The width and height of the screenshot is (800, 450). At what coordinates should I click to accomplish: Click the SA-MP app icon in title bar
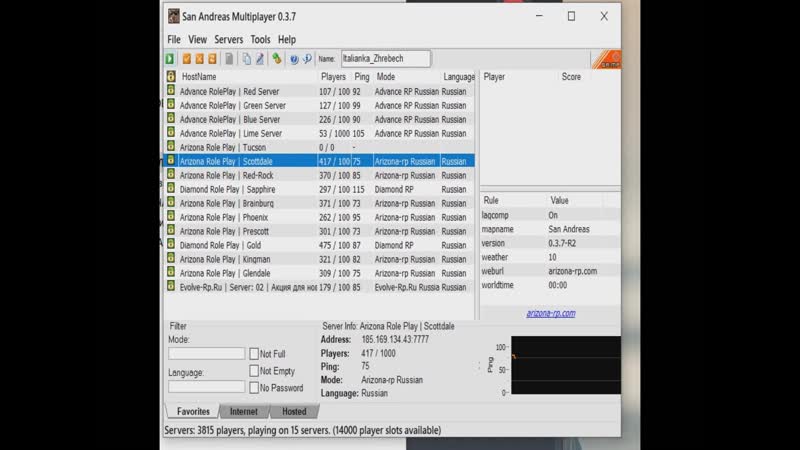(x=174, y=16)
